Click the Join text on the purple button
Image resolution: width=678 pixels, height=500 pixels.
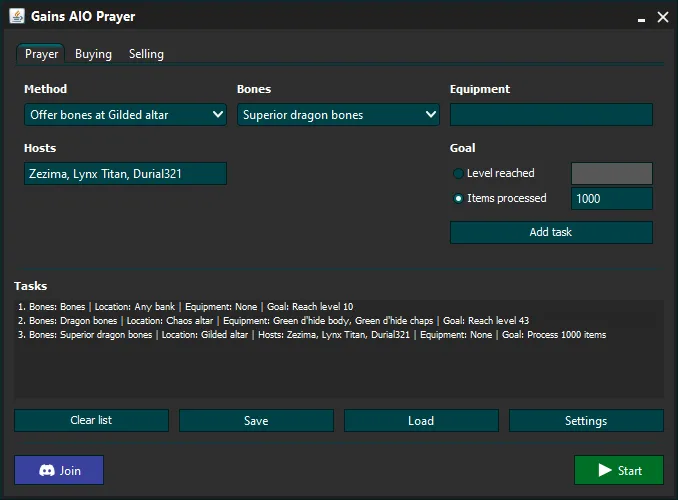(x=70, y=471)
